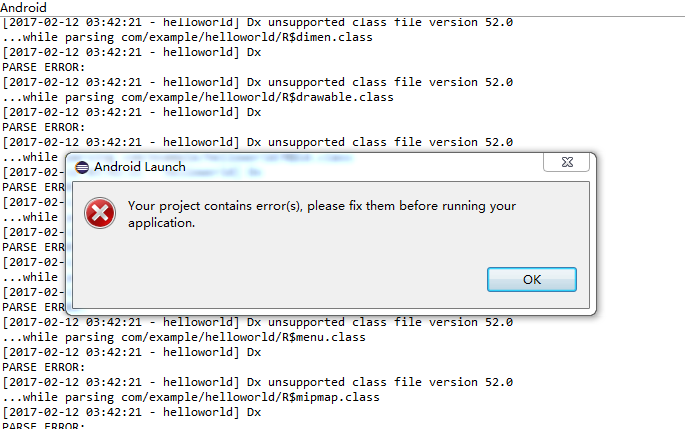Screen dimensions: 685x429
Task: Click the 'Your project contains error(s)' message text
Action: pyautogui.click(x=322, y=214)
